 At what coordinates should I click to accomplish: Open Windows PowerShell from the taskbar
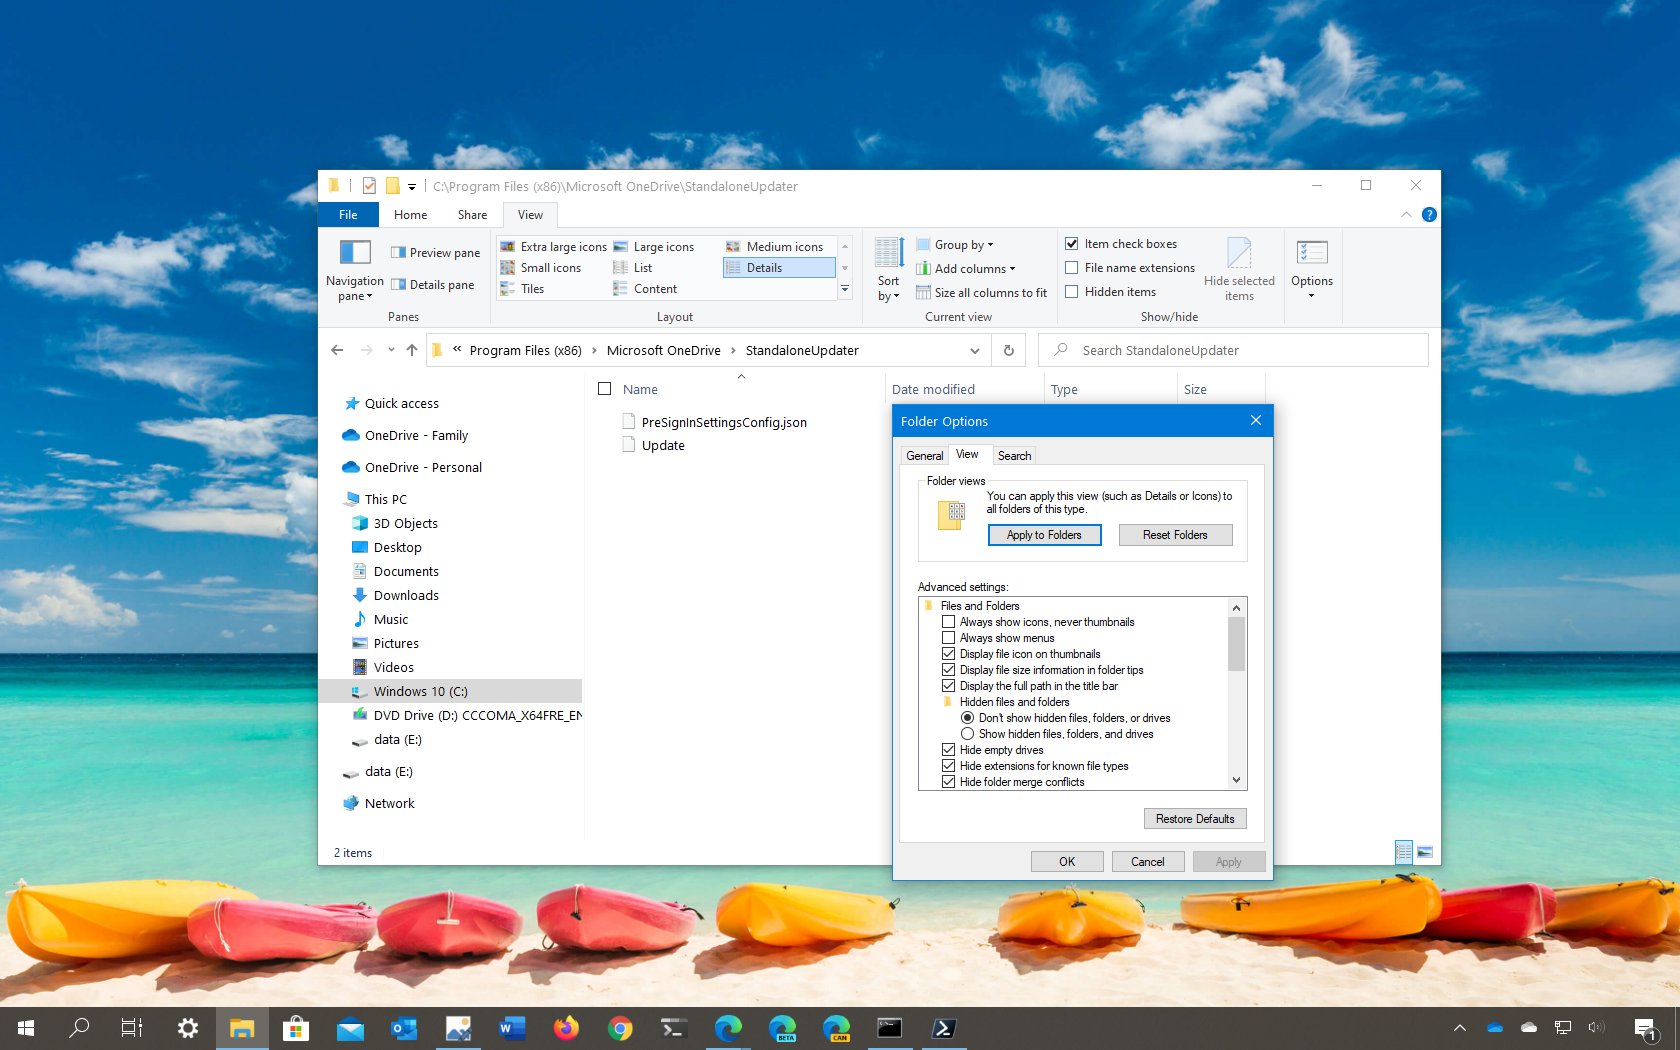point(943,1027)
